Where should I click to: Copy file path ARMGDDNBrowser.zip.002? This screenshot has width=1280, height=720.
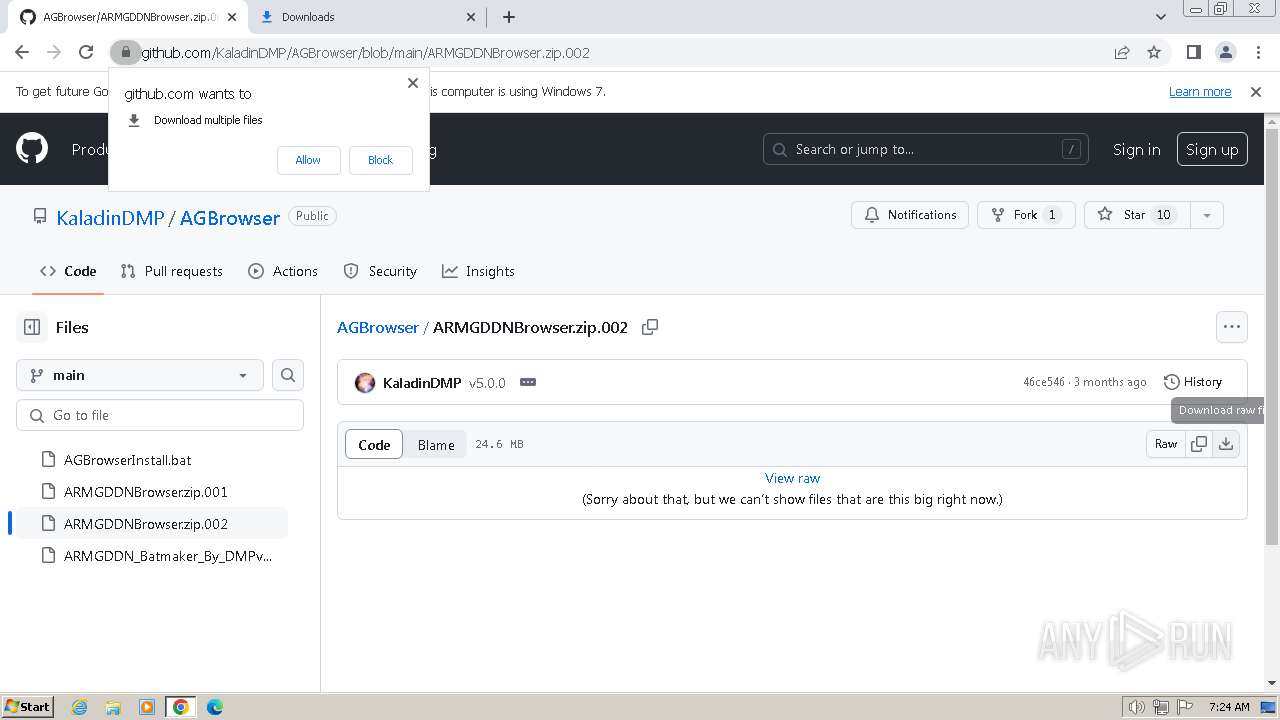pyautogui.click(x=650, y=327)
